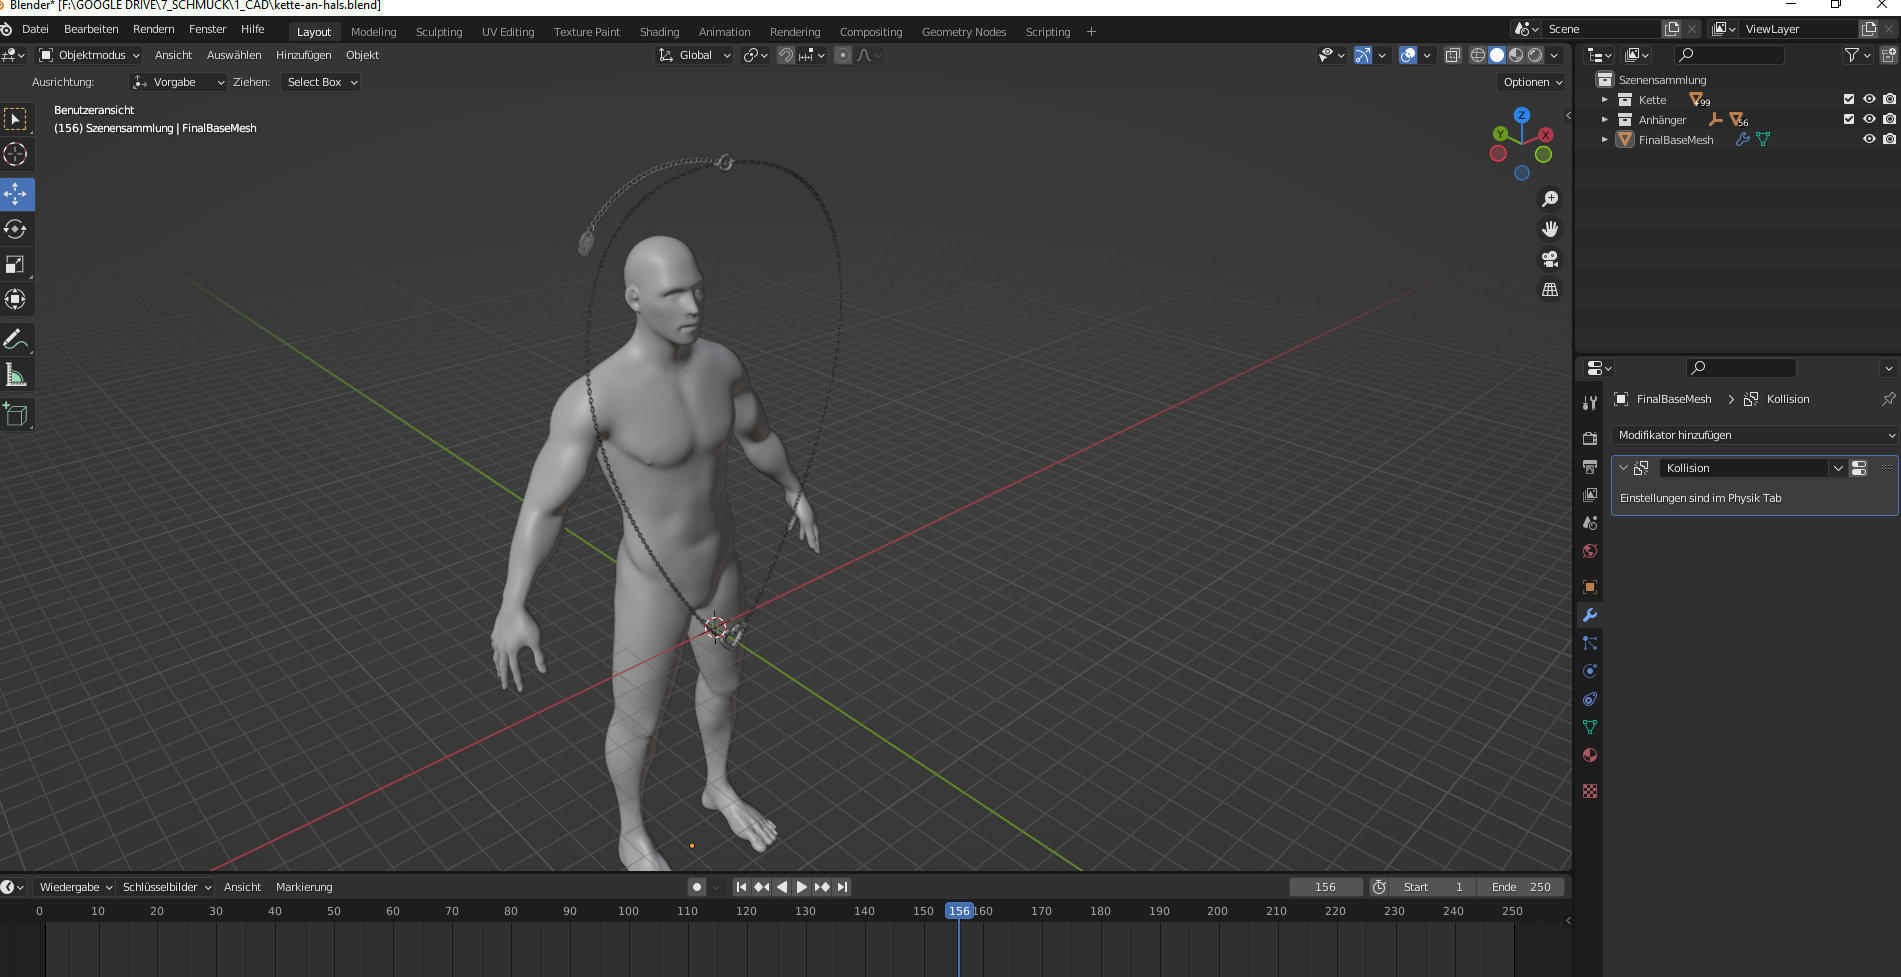Screen dimensions: 1901x977
Task: Click the Optionen button
Action: pyautogui.click(x=1532, y=82)
